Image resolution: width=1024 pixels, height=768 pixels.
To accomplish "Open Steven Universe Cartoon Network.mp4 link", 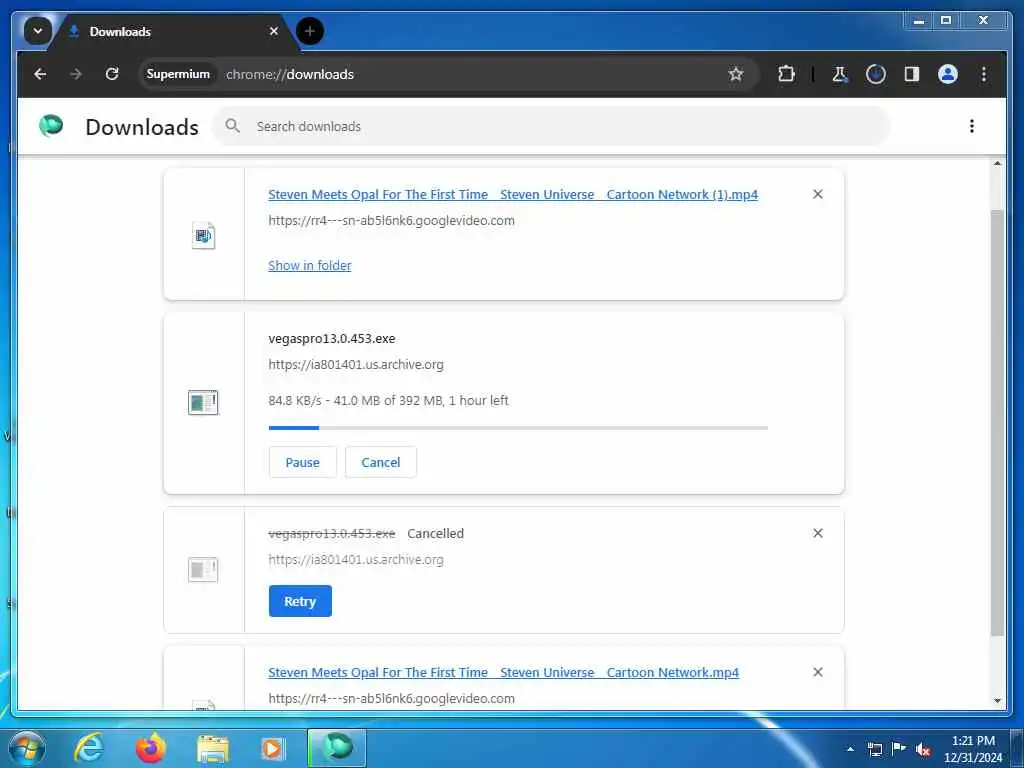I will (x=503, y=672).
